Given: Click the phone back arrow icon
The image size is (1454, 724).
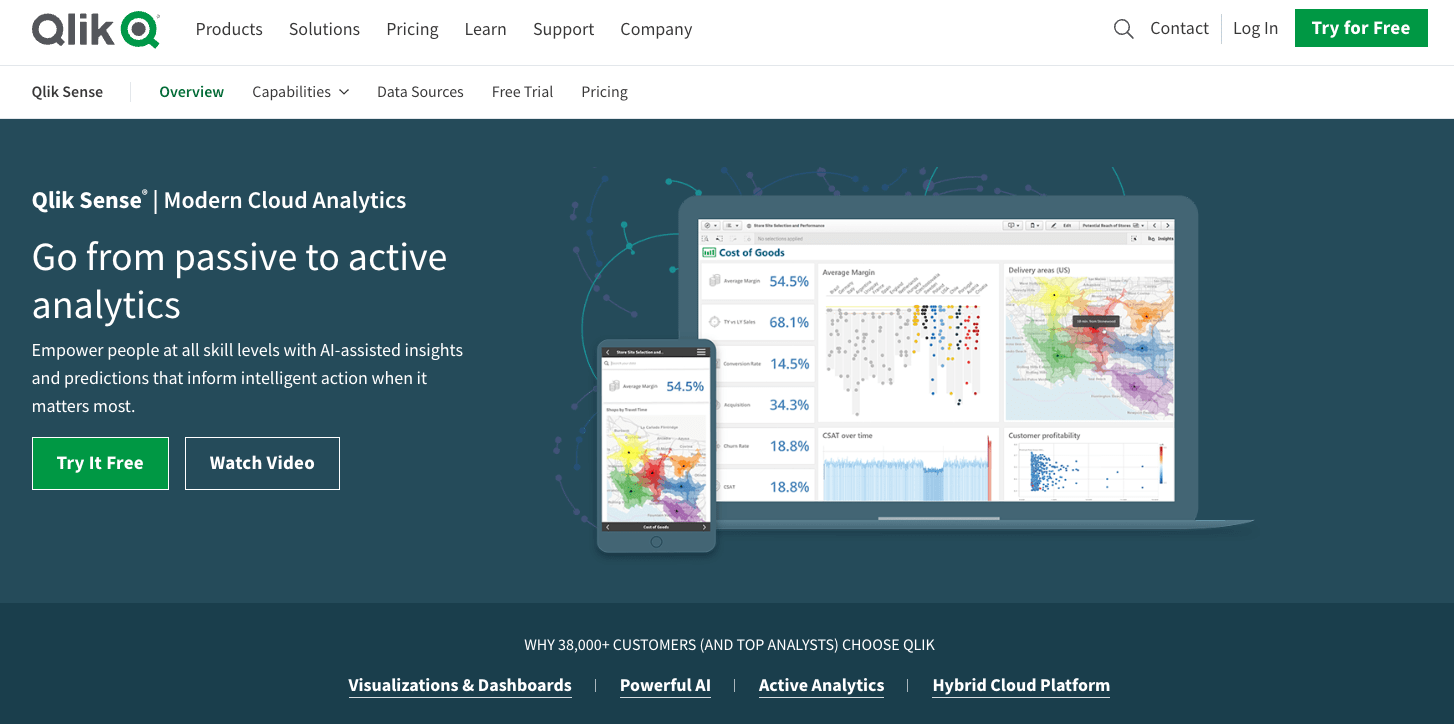Looking at the screenshot, I should click(x=608, y=352).
